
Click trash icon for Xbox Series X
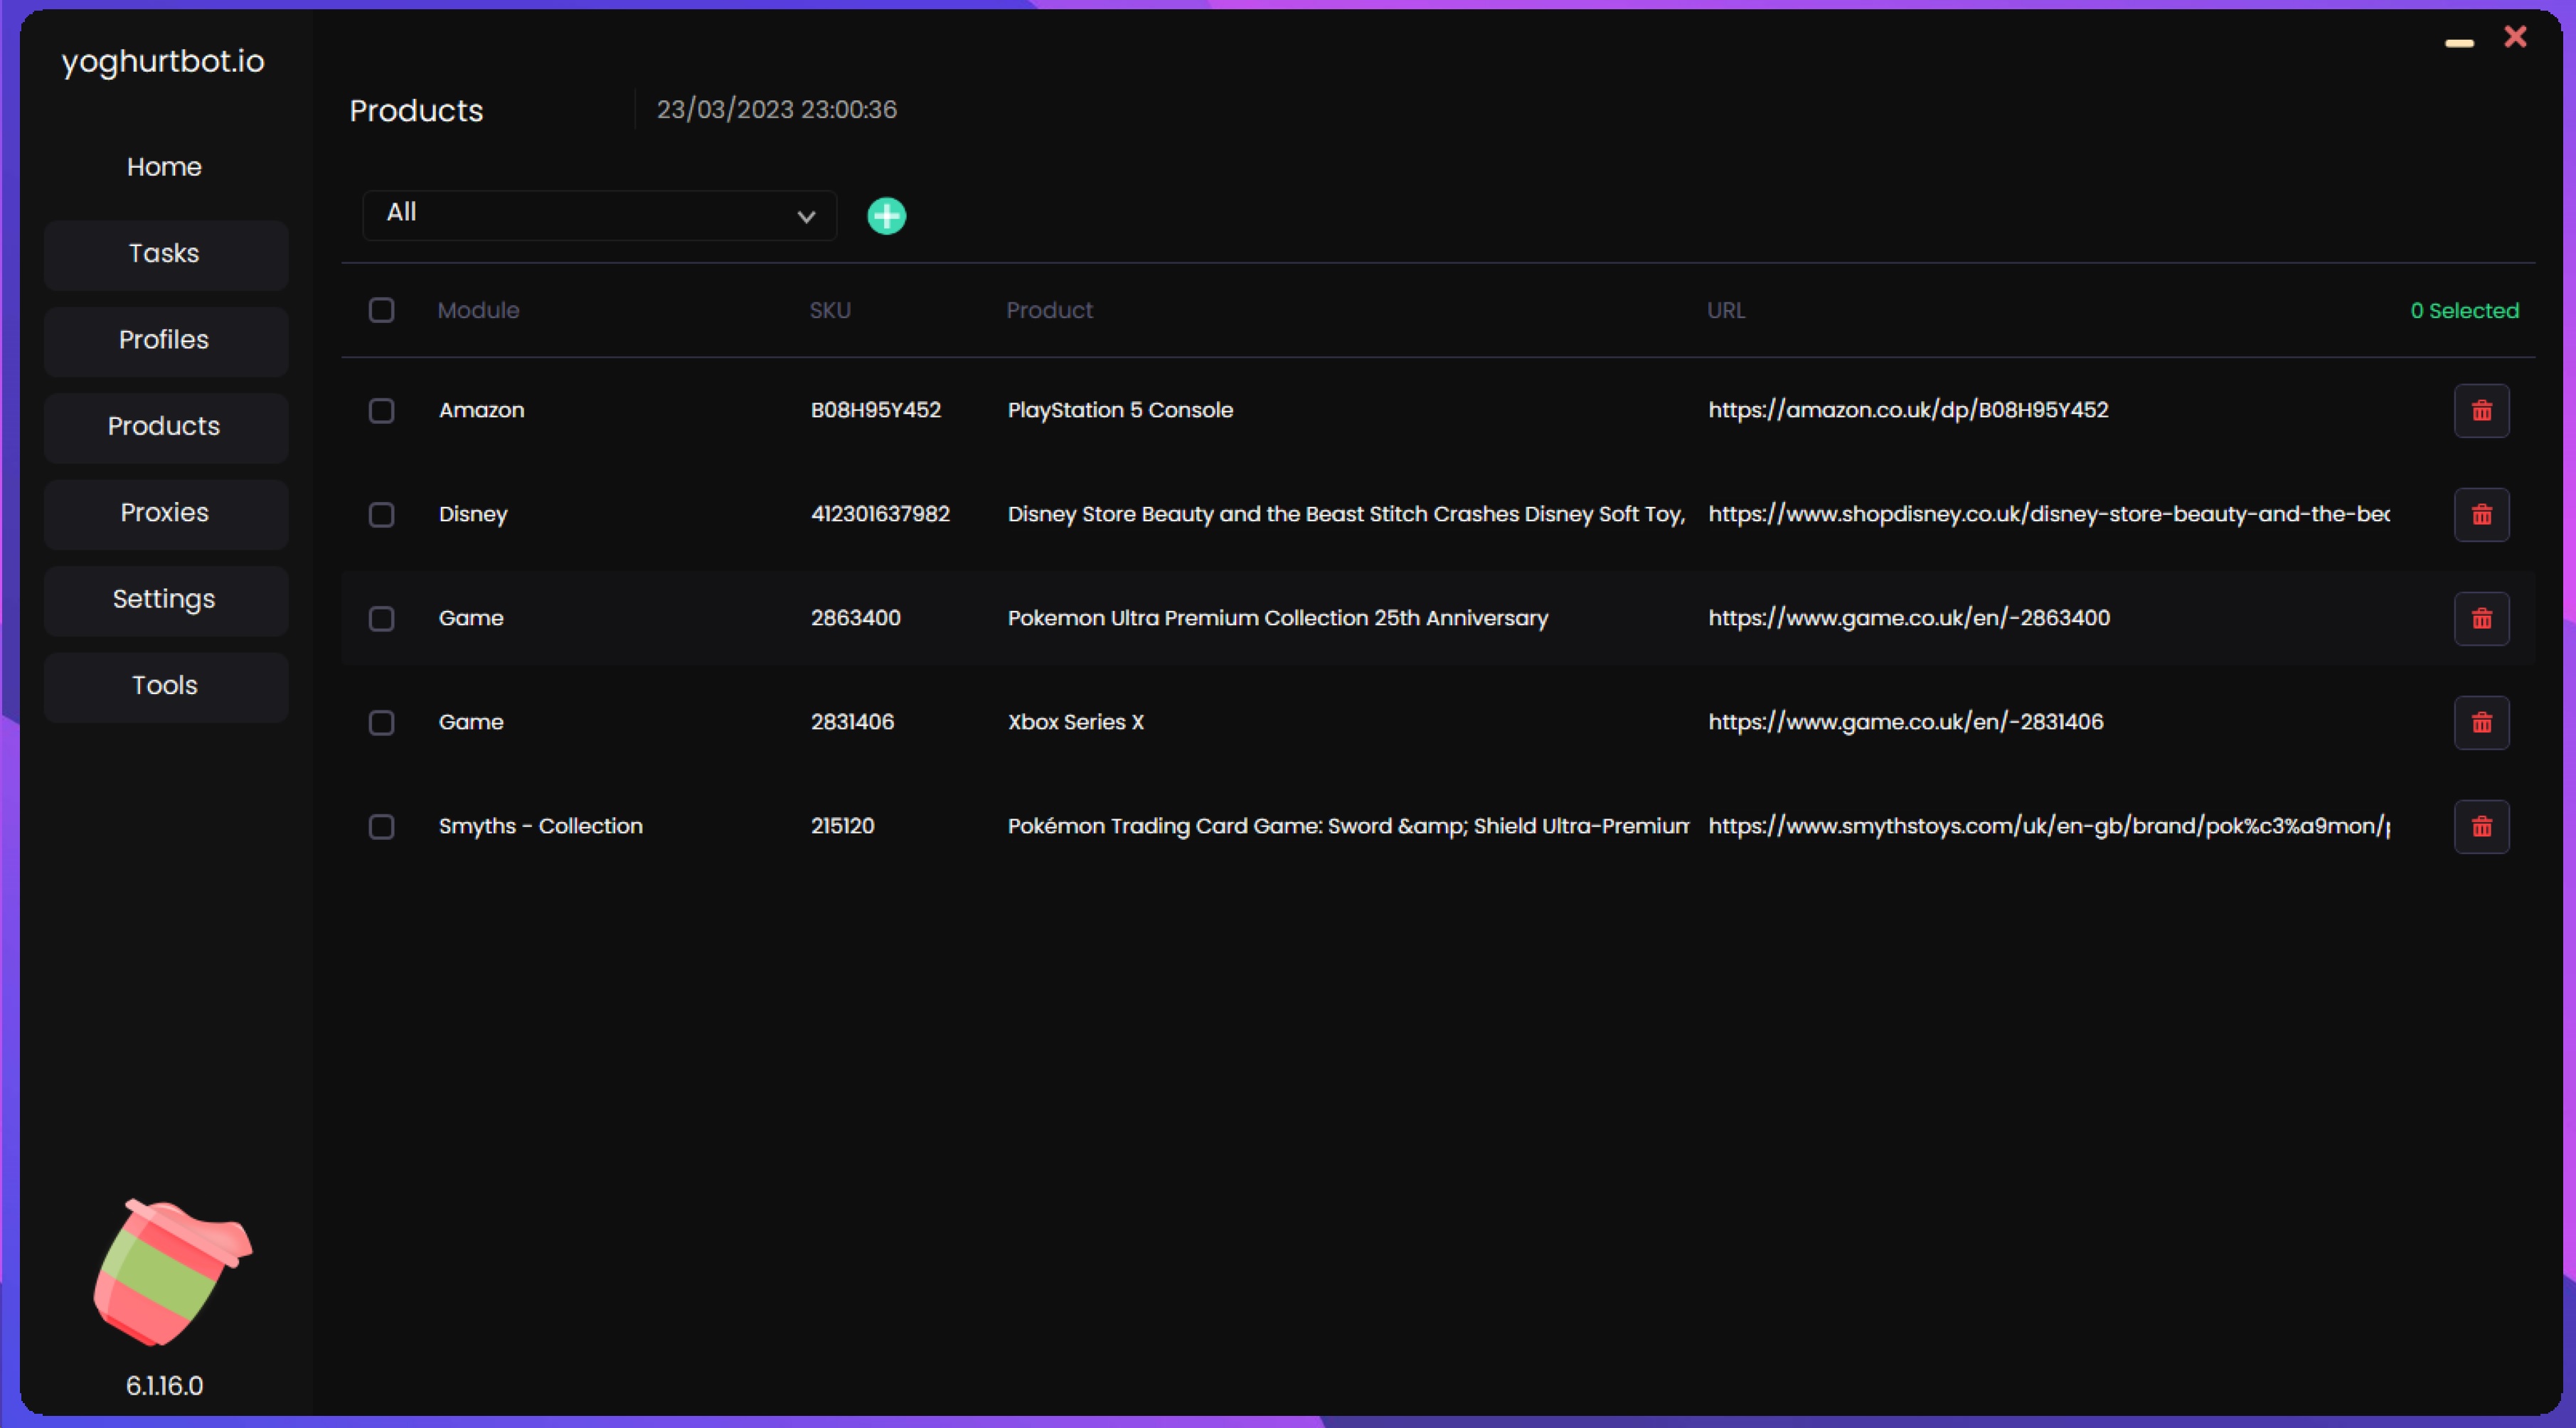coord(2481,723)
